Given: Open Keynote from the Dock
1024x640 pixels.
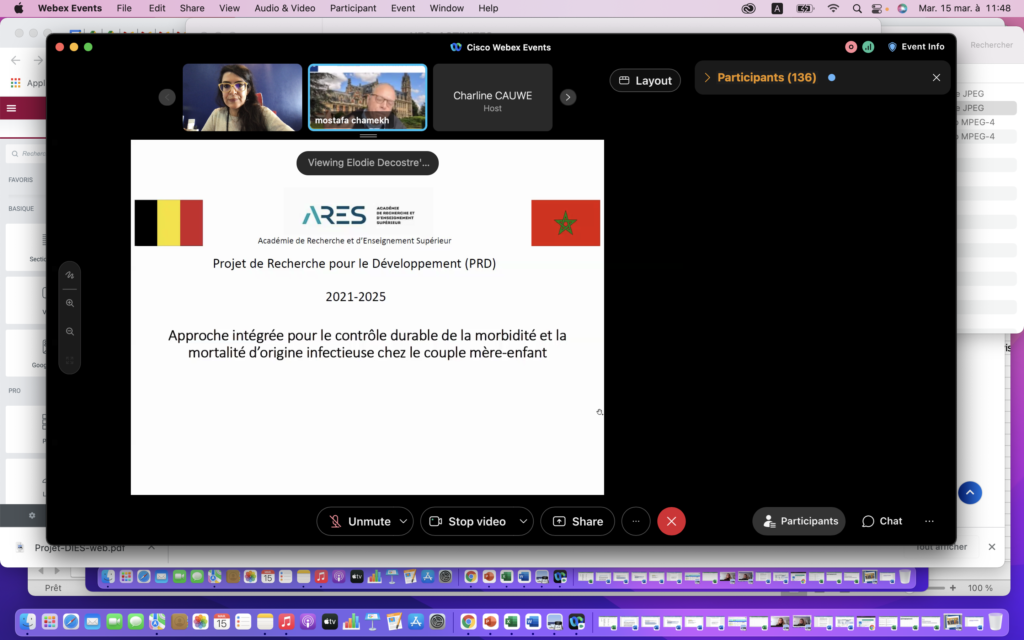Looking at the screenshot, I should [x=372, y=621].
